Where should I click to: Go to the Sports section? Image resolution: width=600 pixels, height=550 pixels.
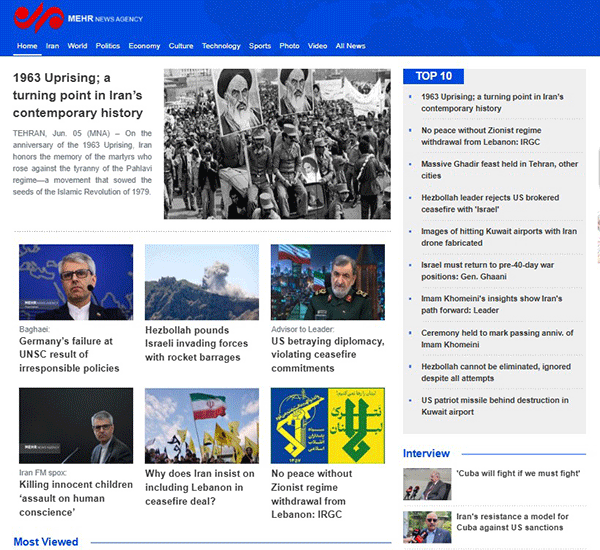pos(260,46)
